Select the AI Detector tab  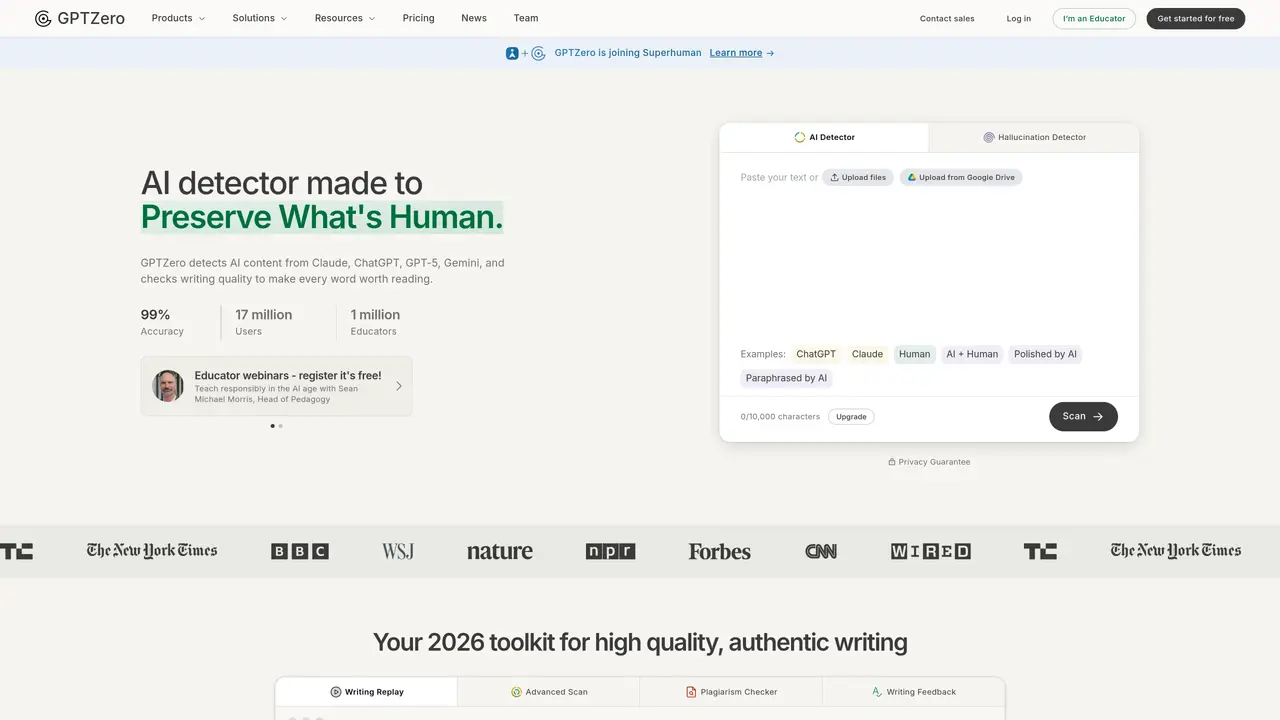click(x=824, y=137)
